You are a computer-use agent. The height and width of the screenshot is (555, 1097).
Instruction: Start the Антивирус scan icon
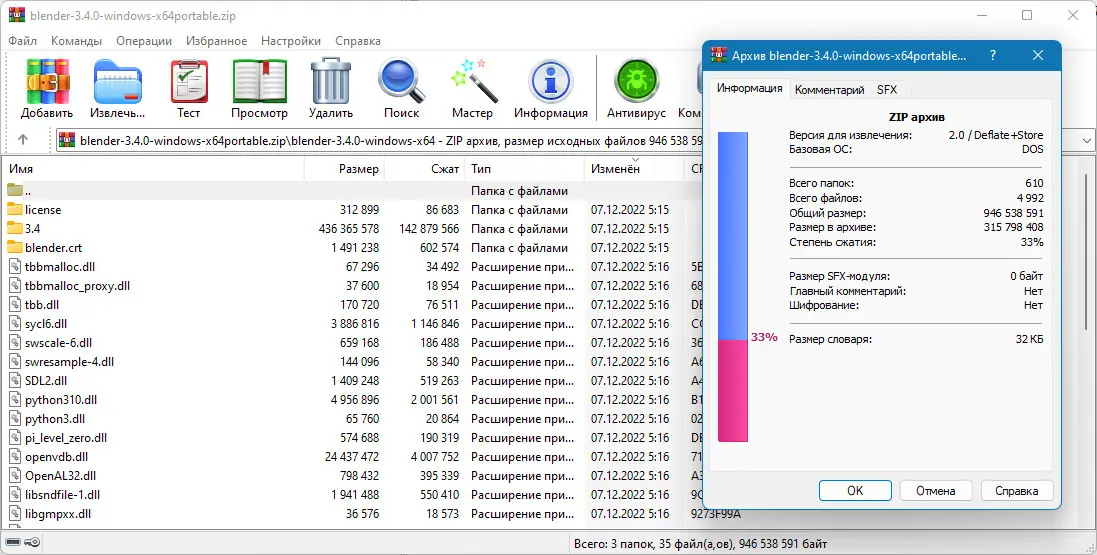[x=636, y=81]
